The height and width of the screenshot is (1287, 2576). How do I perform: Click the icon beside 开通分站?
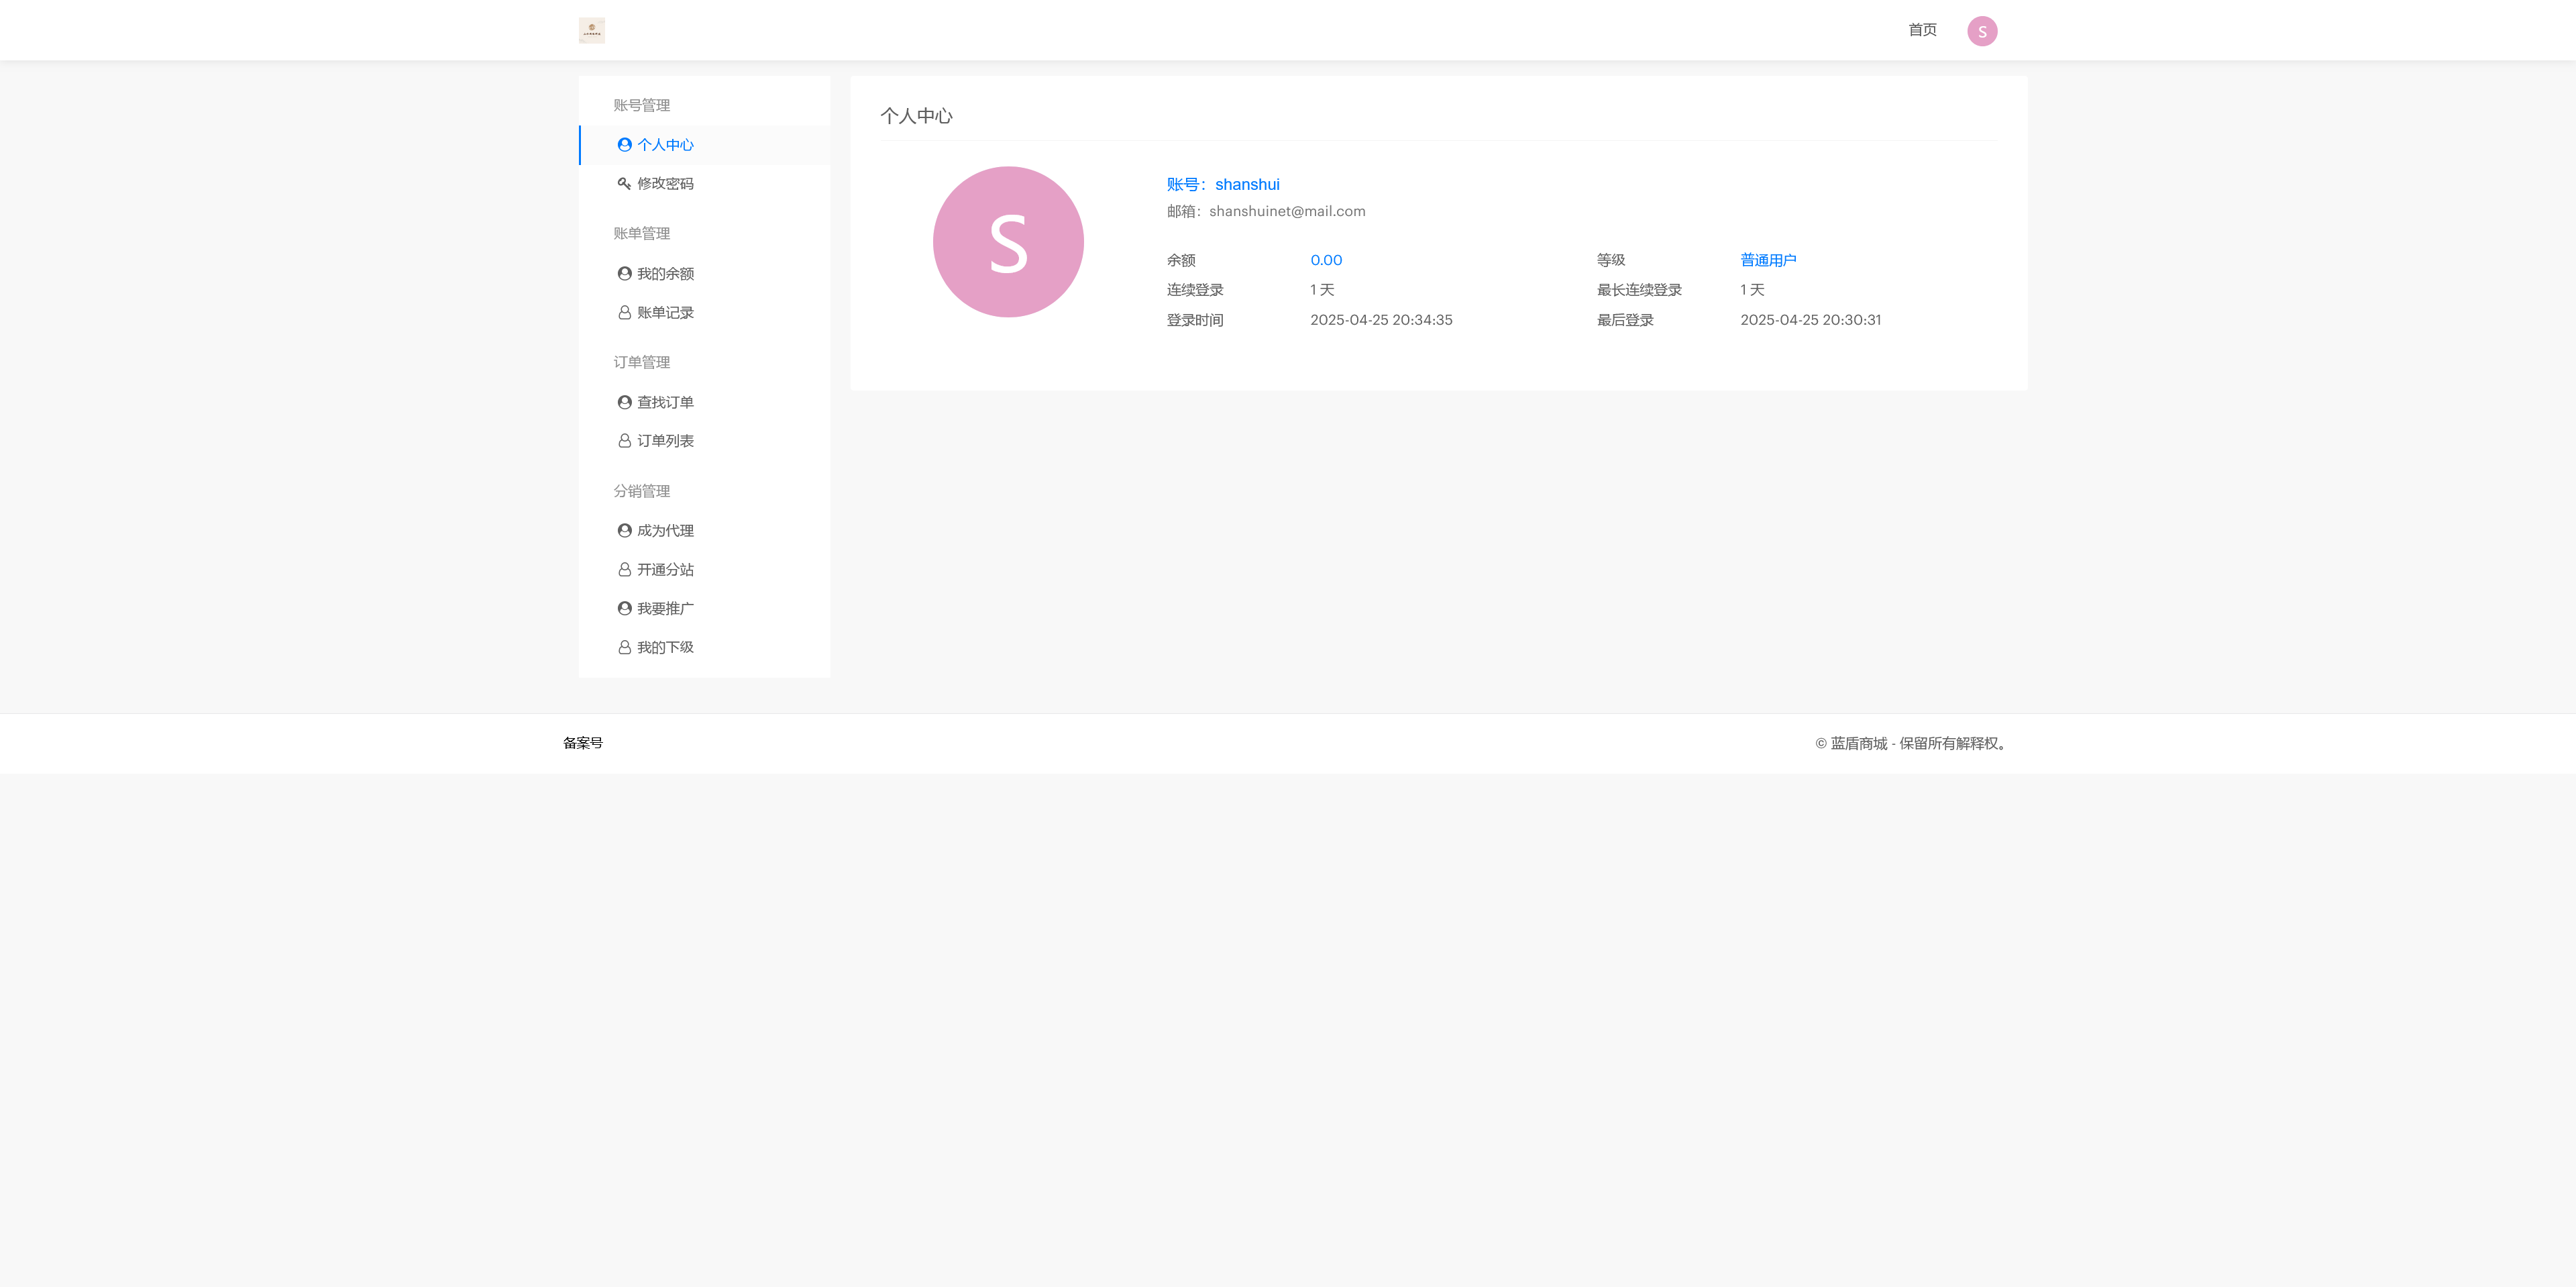click(x=624, y=570)
